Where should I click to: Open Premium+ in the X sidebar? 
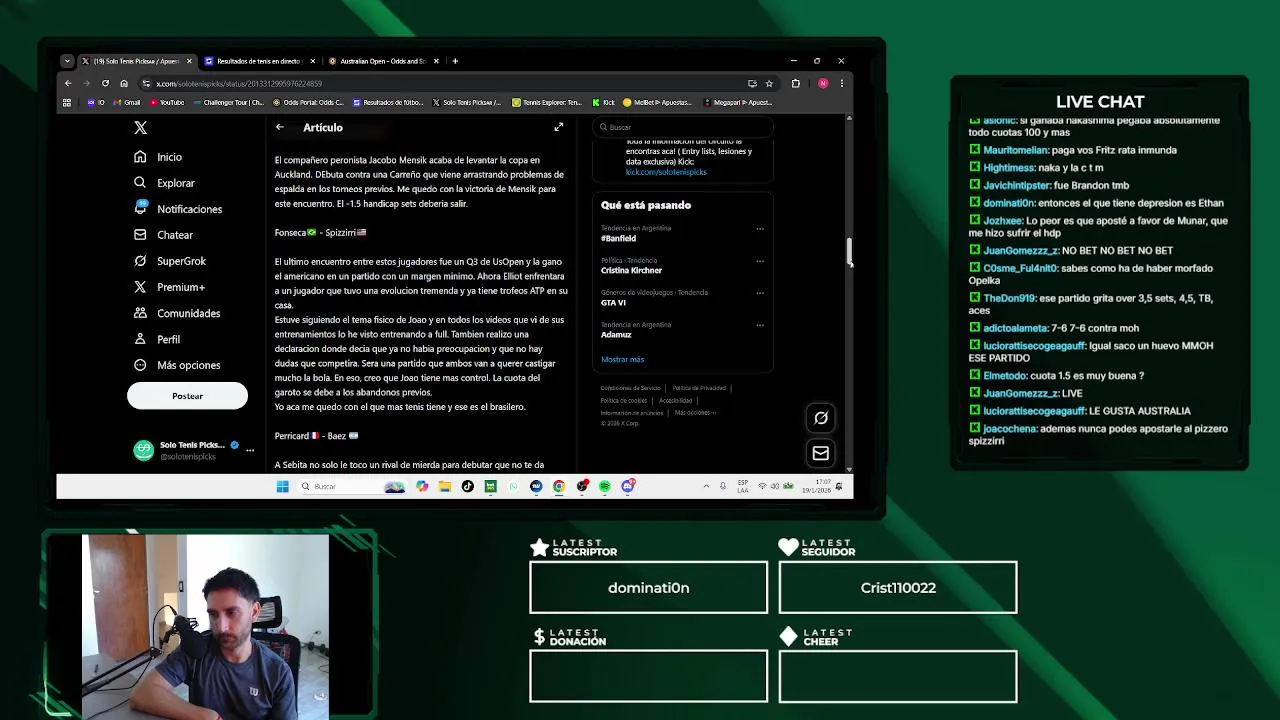point(170,287)
